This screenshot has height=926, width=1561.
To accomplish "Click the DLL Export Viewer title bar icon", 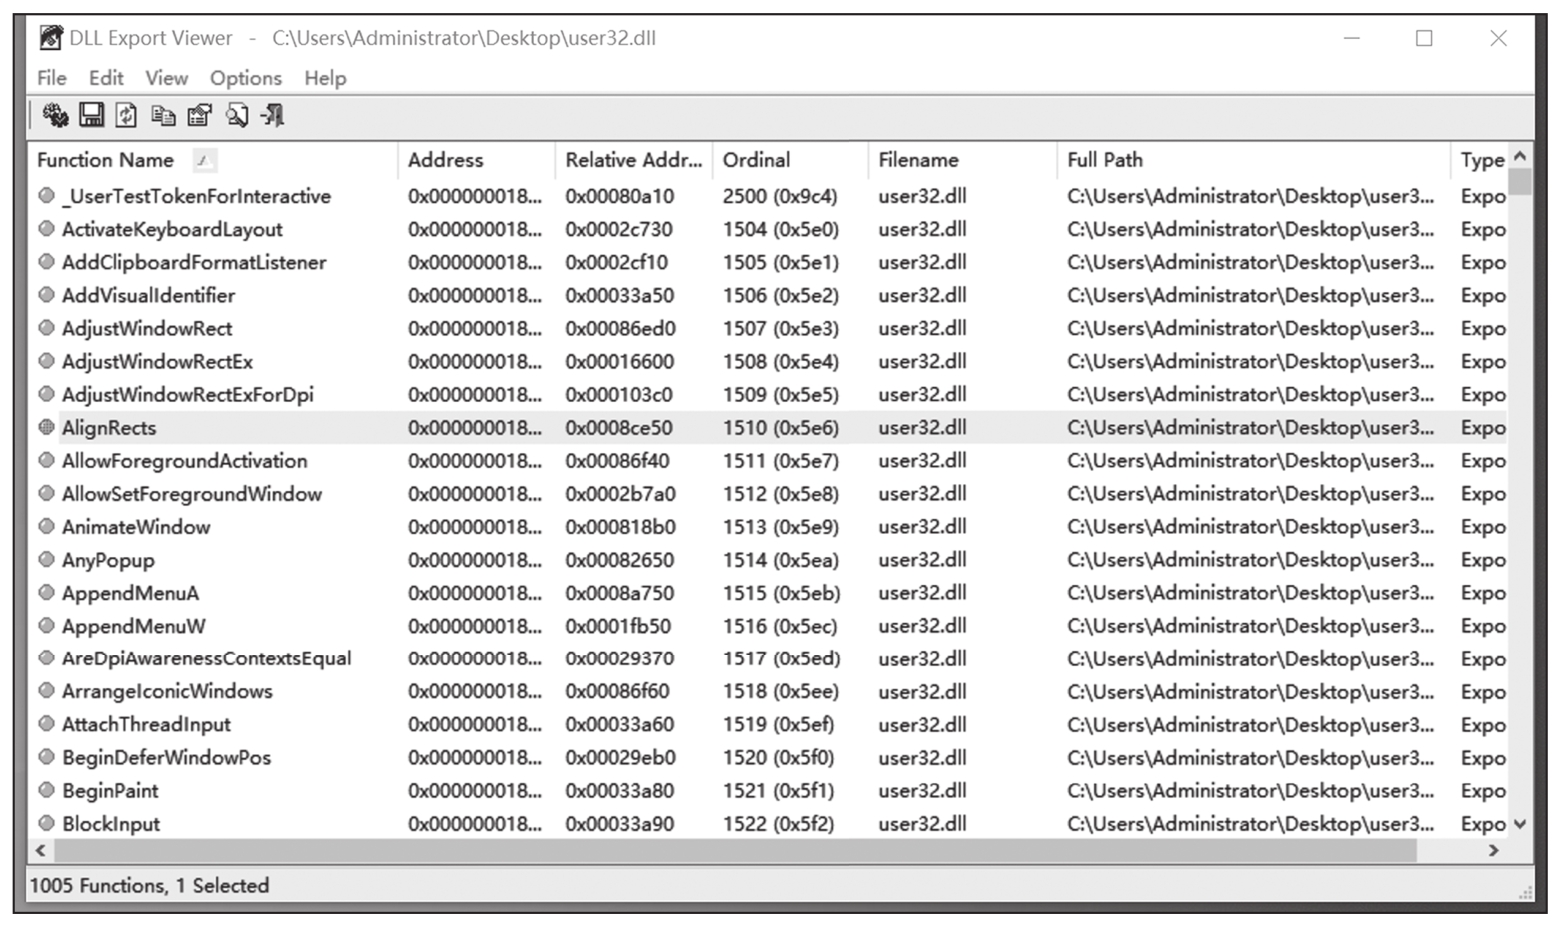I will [x=50, y=38].
